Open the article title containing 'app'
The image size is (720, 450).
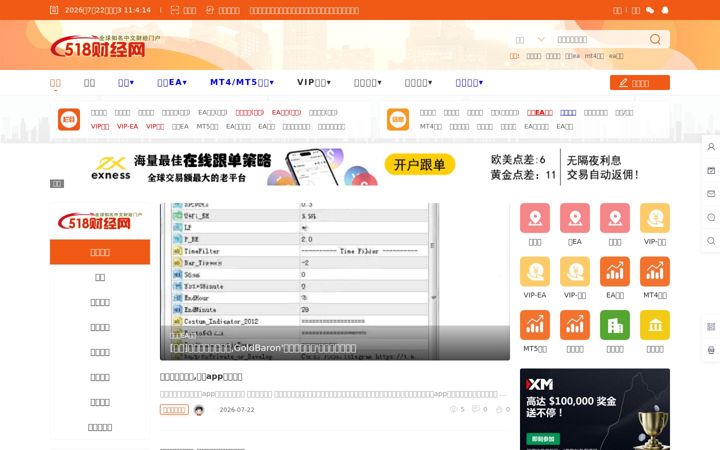tap(201, 377)
